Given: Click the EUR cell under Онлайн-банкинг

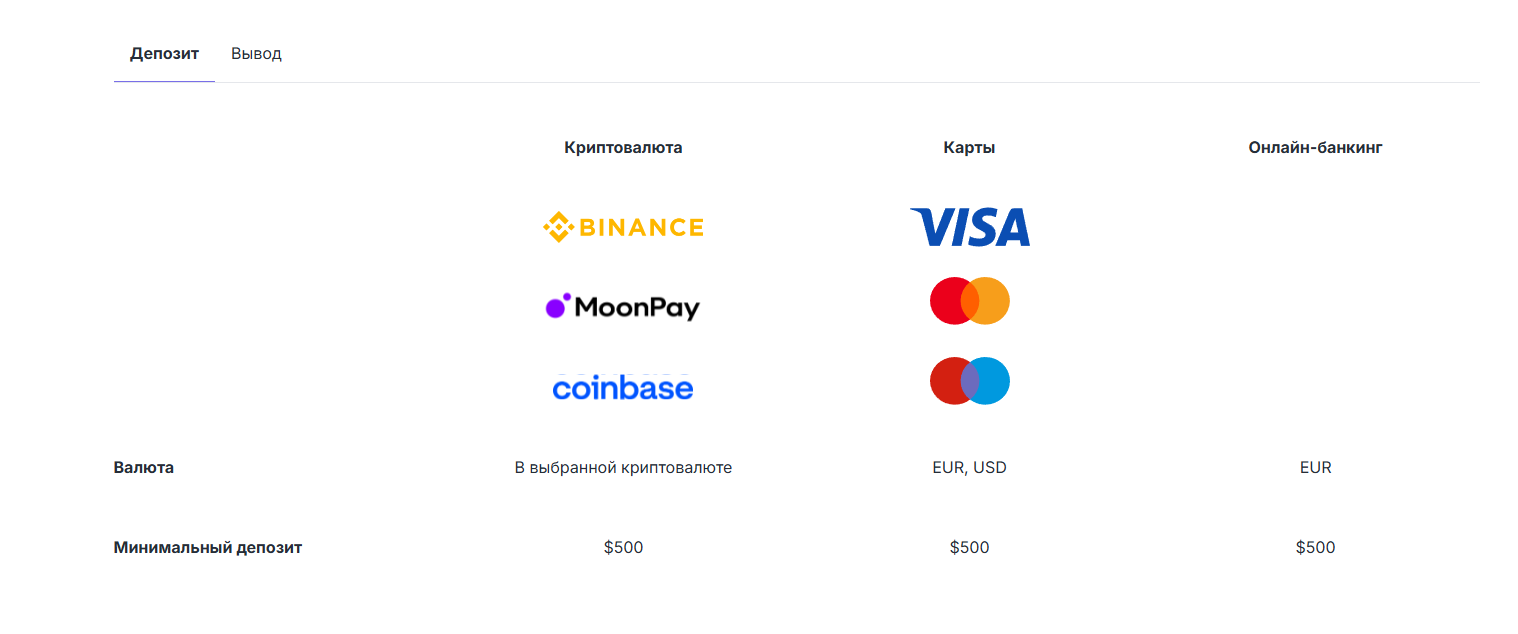Looking at the screenshot, I should tap(1315, 467).
